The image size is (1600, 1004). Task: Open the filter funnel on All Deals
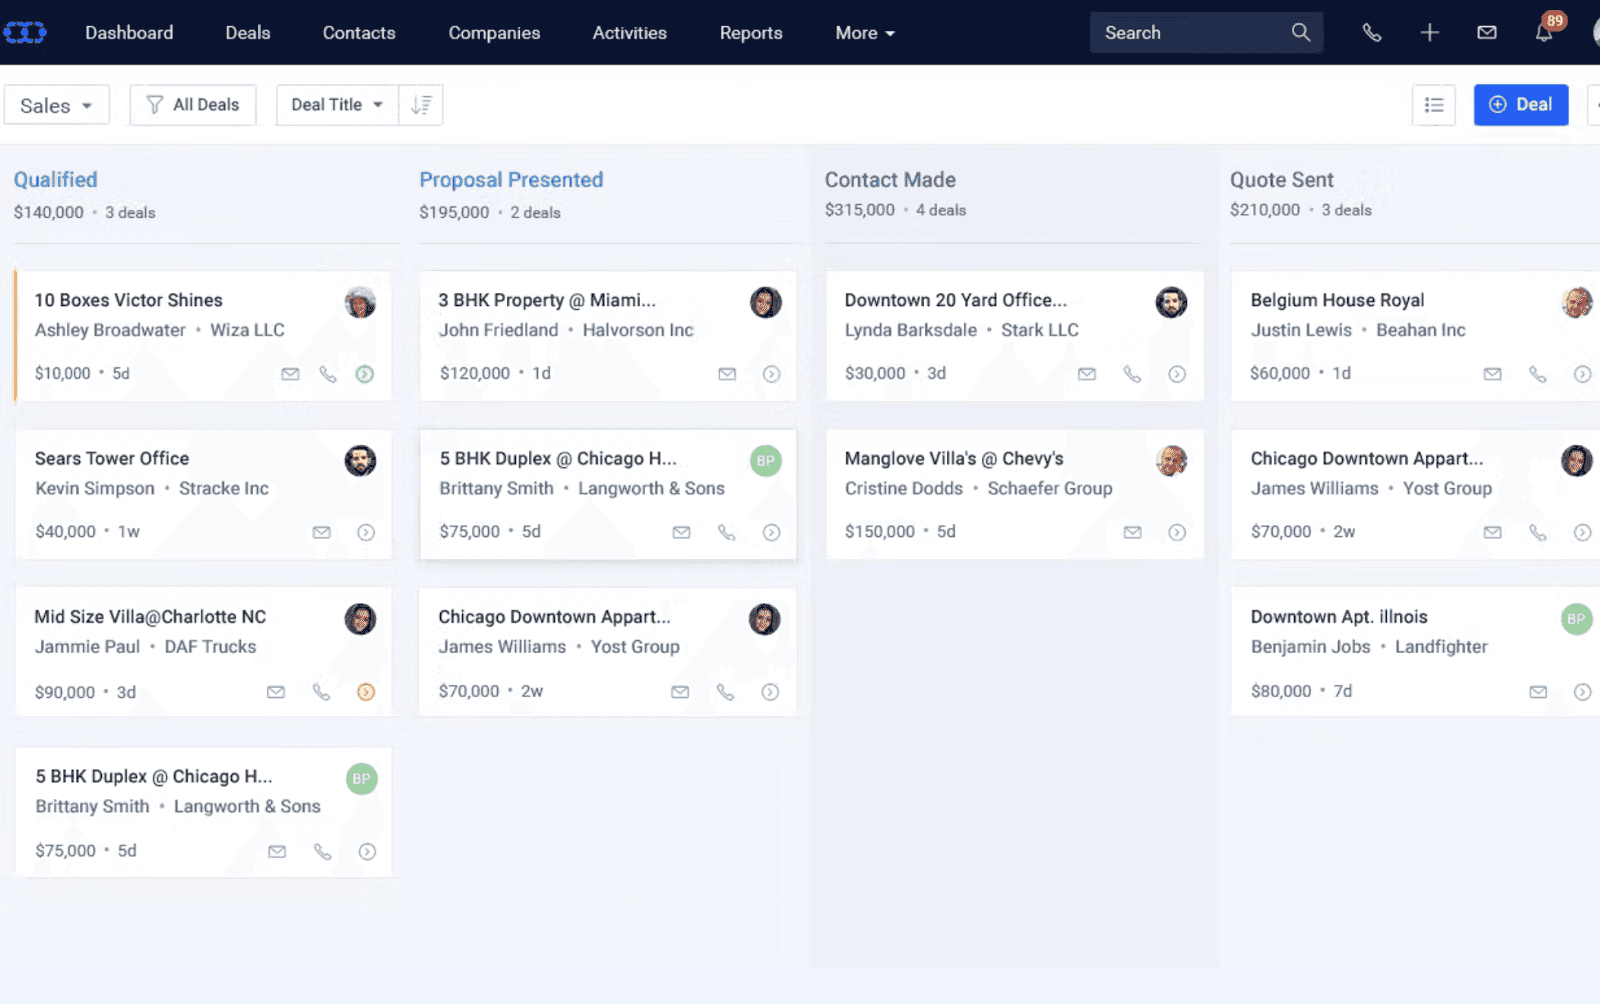(154, 104)
